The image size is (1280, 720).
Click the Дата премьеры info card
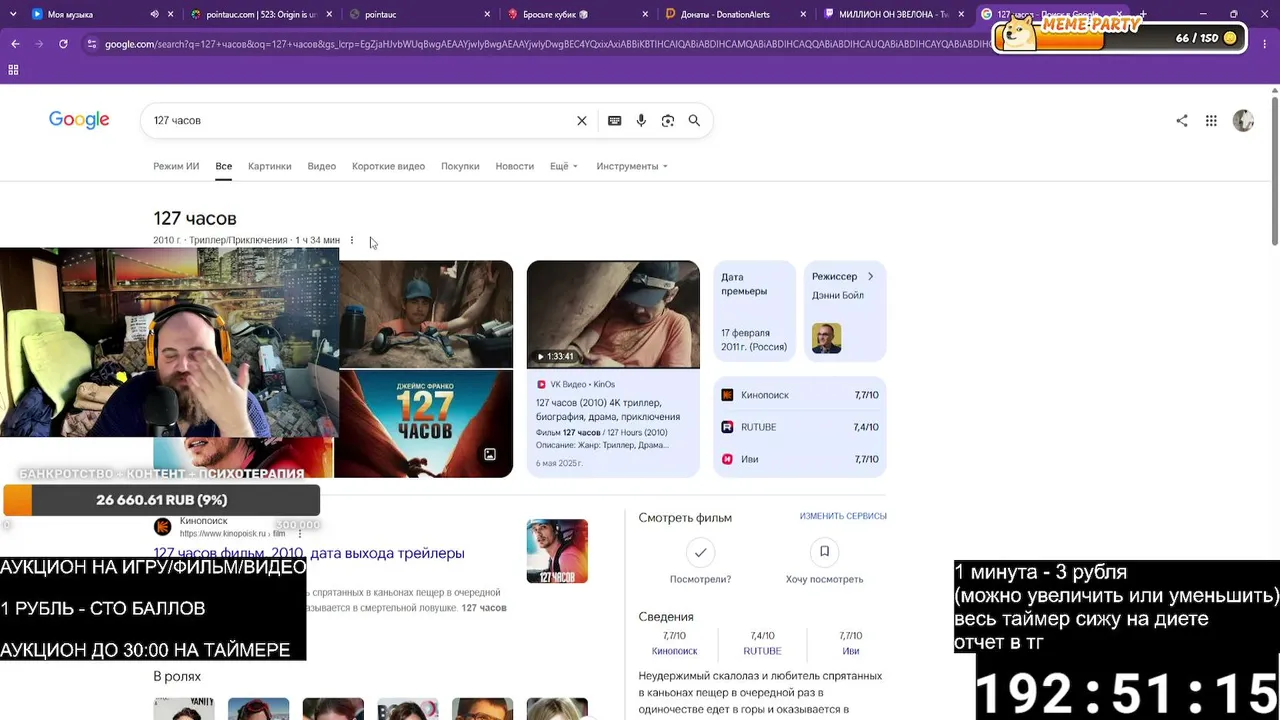[754, 311]
